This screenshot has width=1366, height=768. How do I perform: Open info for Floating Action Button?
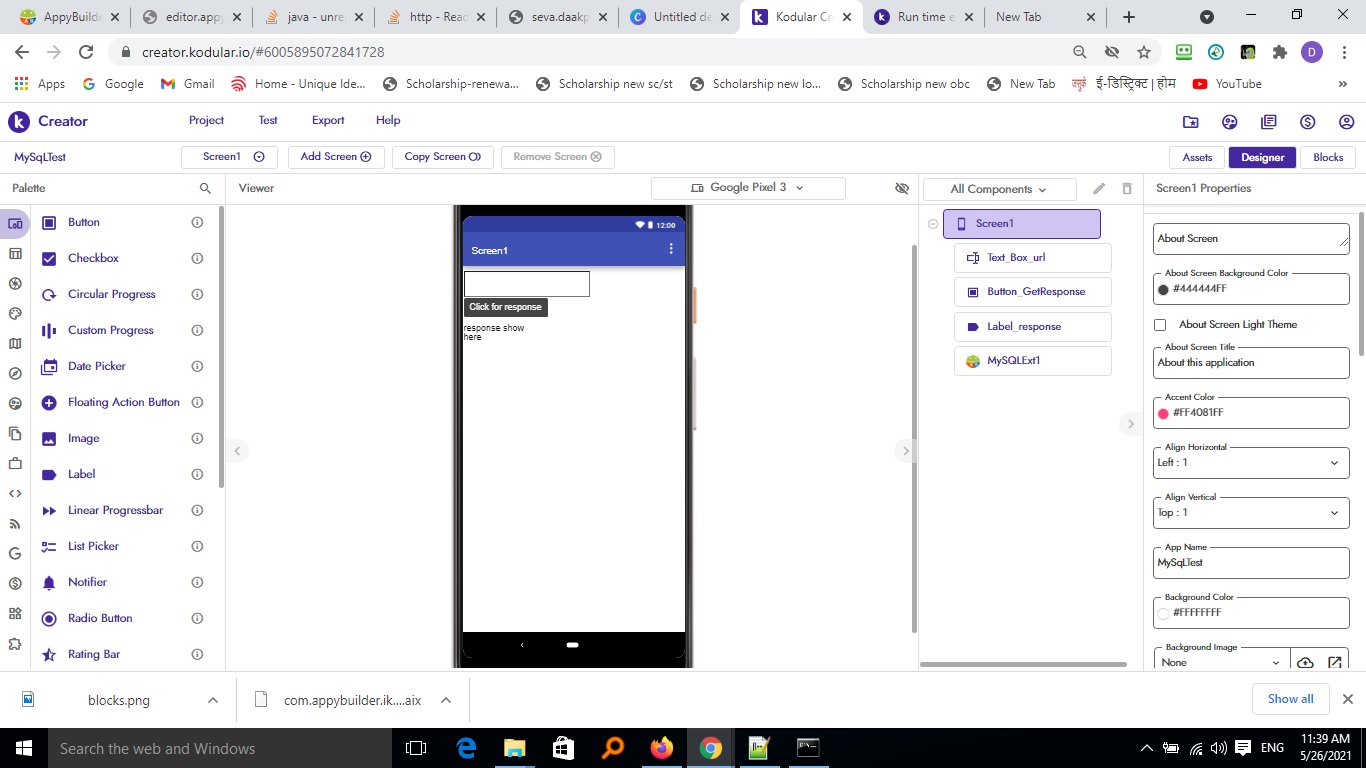[x=197, y=402]
